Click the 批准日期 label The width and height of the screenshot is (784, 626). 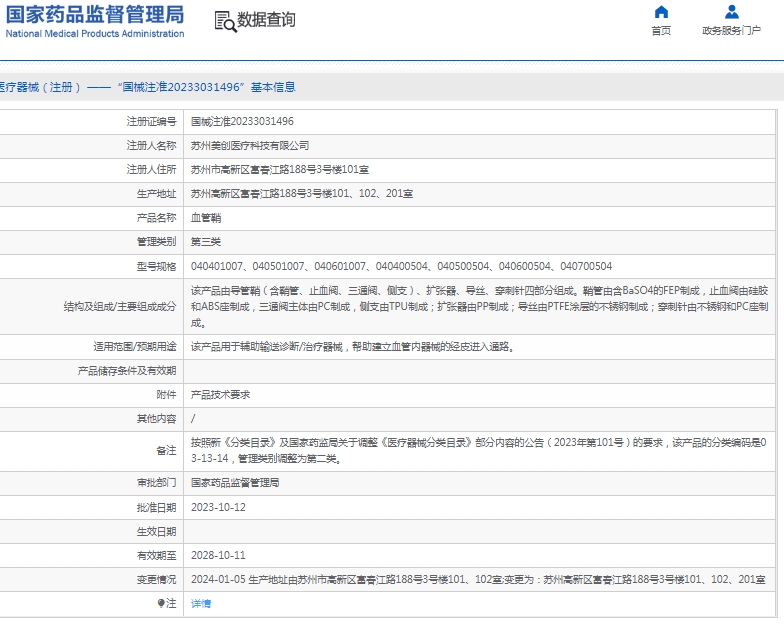(x=156, y=507)
